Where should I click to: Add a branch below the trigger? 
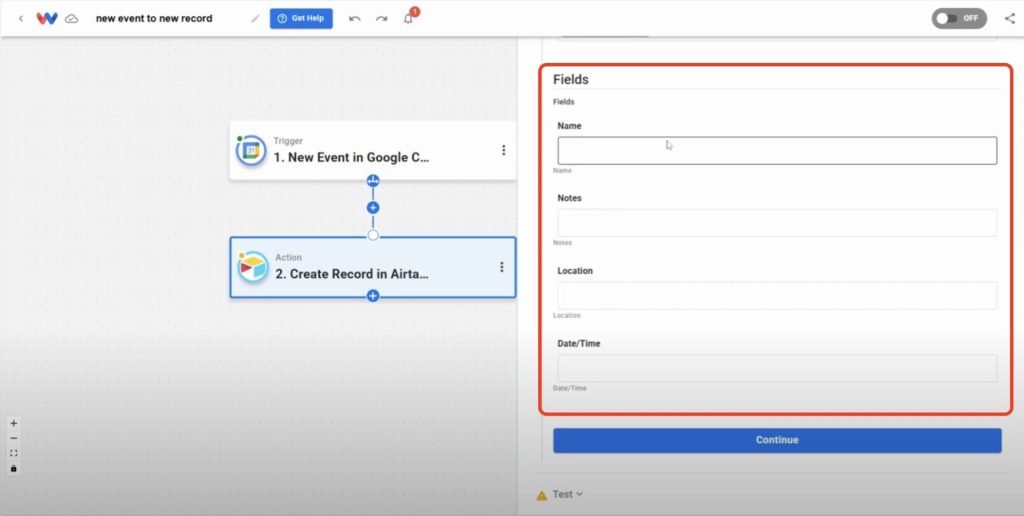point(373,181)
